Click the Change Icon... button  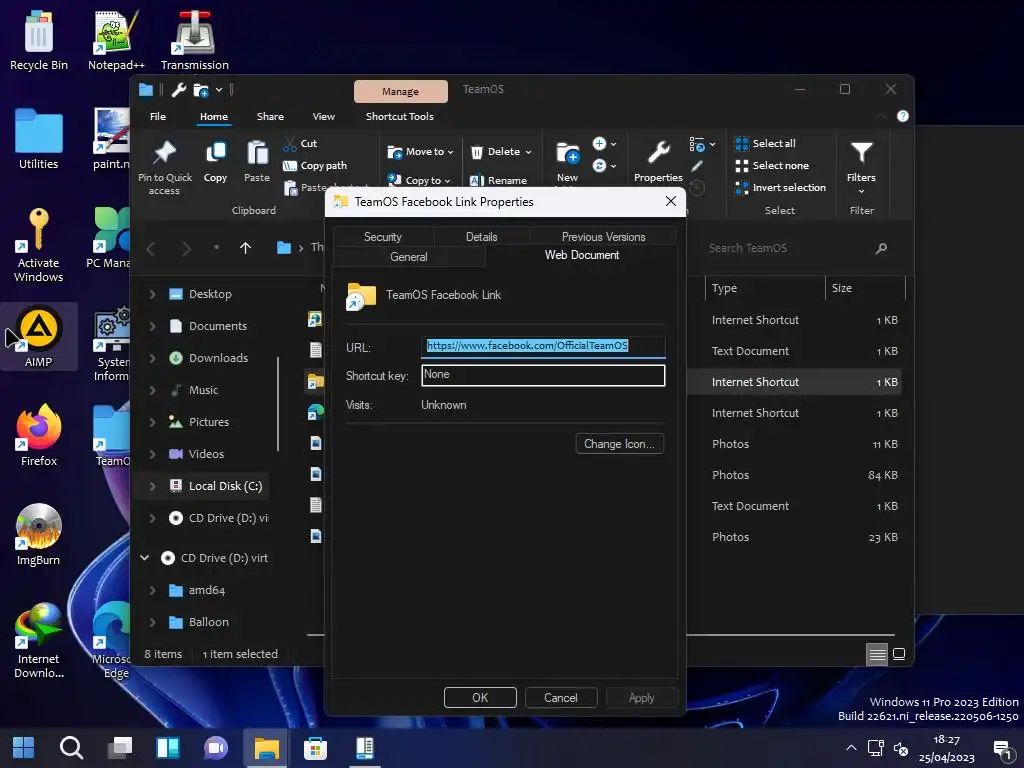(x=619, y=444)
